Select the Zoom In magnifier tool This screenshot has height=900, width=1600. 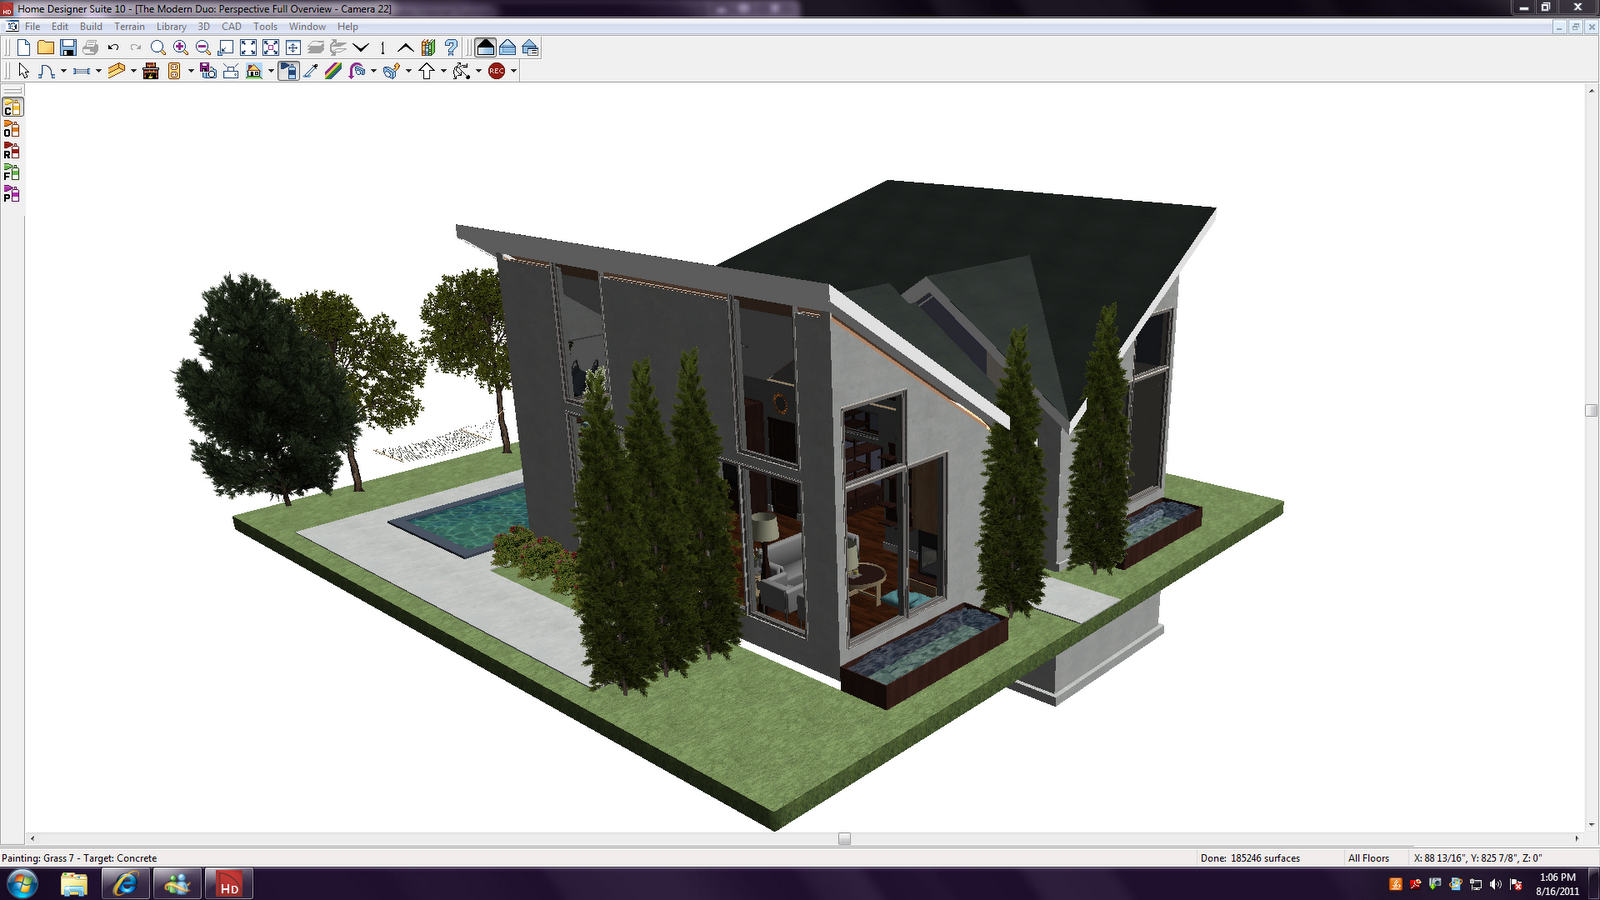tap(180, 46)
